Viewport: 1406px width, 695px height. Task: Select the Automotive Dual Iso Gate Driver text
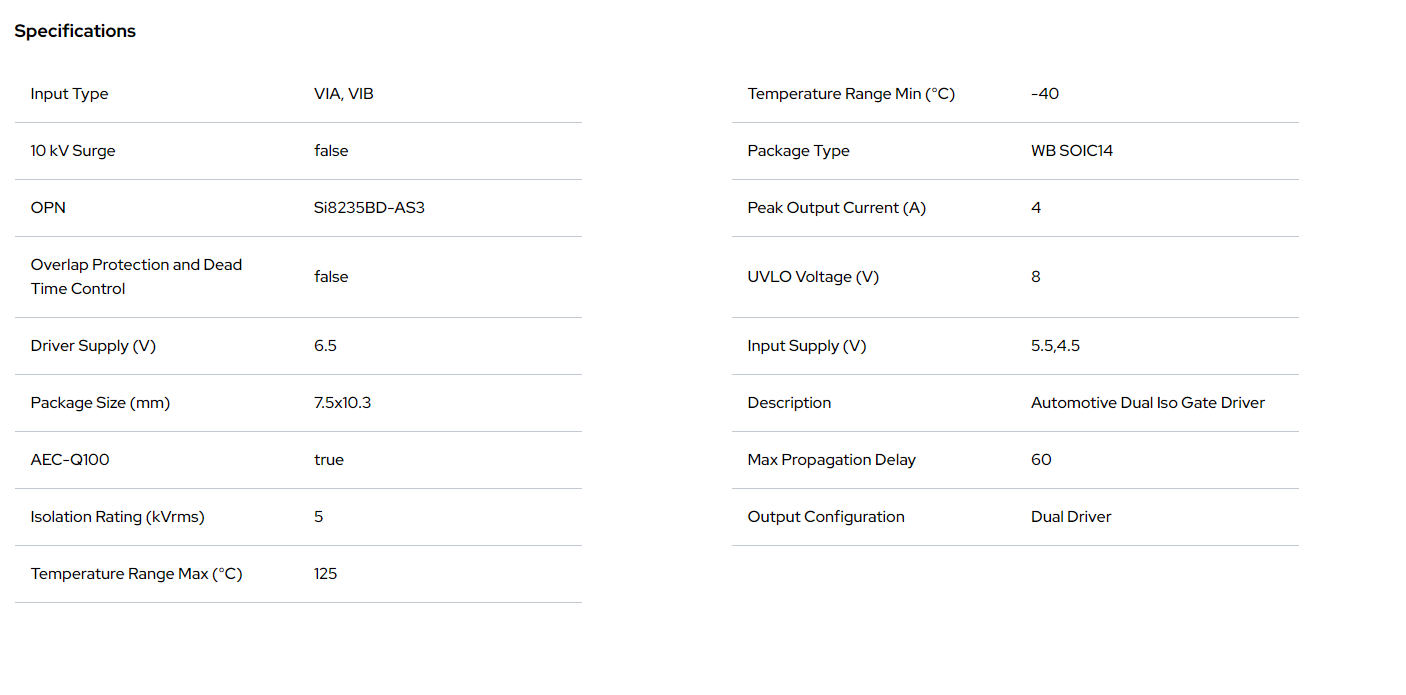pyautogui.click(x=1147, y=403)
